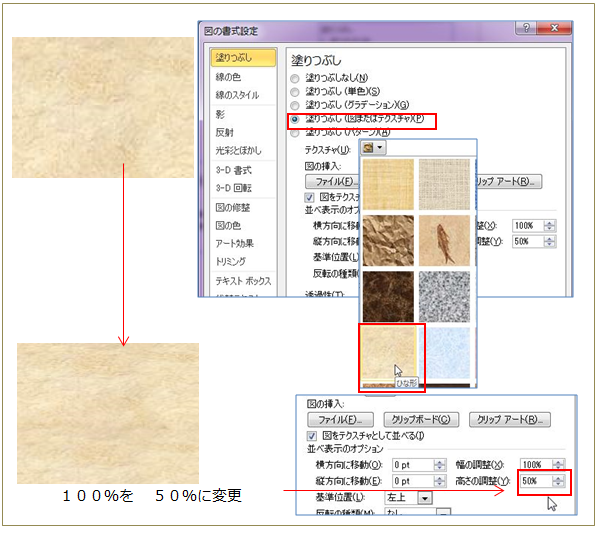Choose the dark brown walnut texture

pos(388,297)
